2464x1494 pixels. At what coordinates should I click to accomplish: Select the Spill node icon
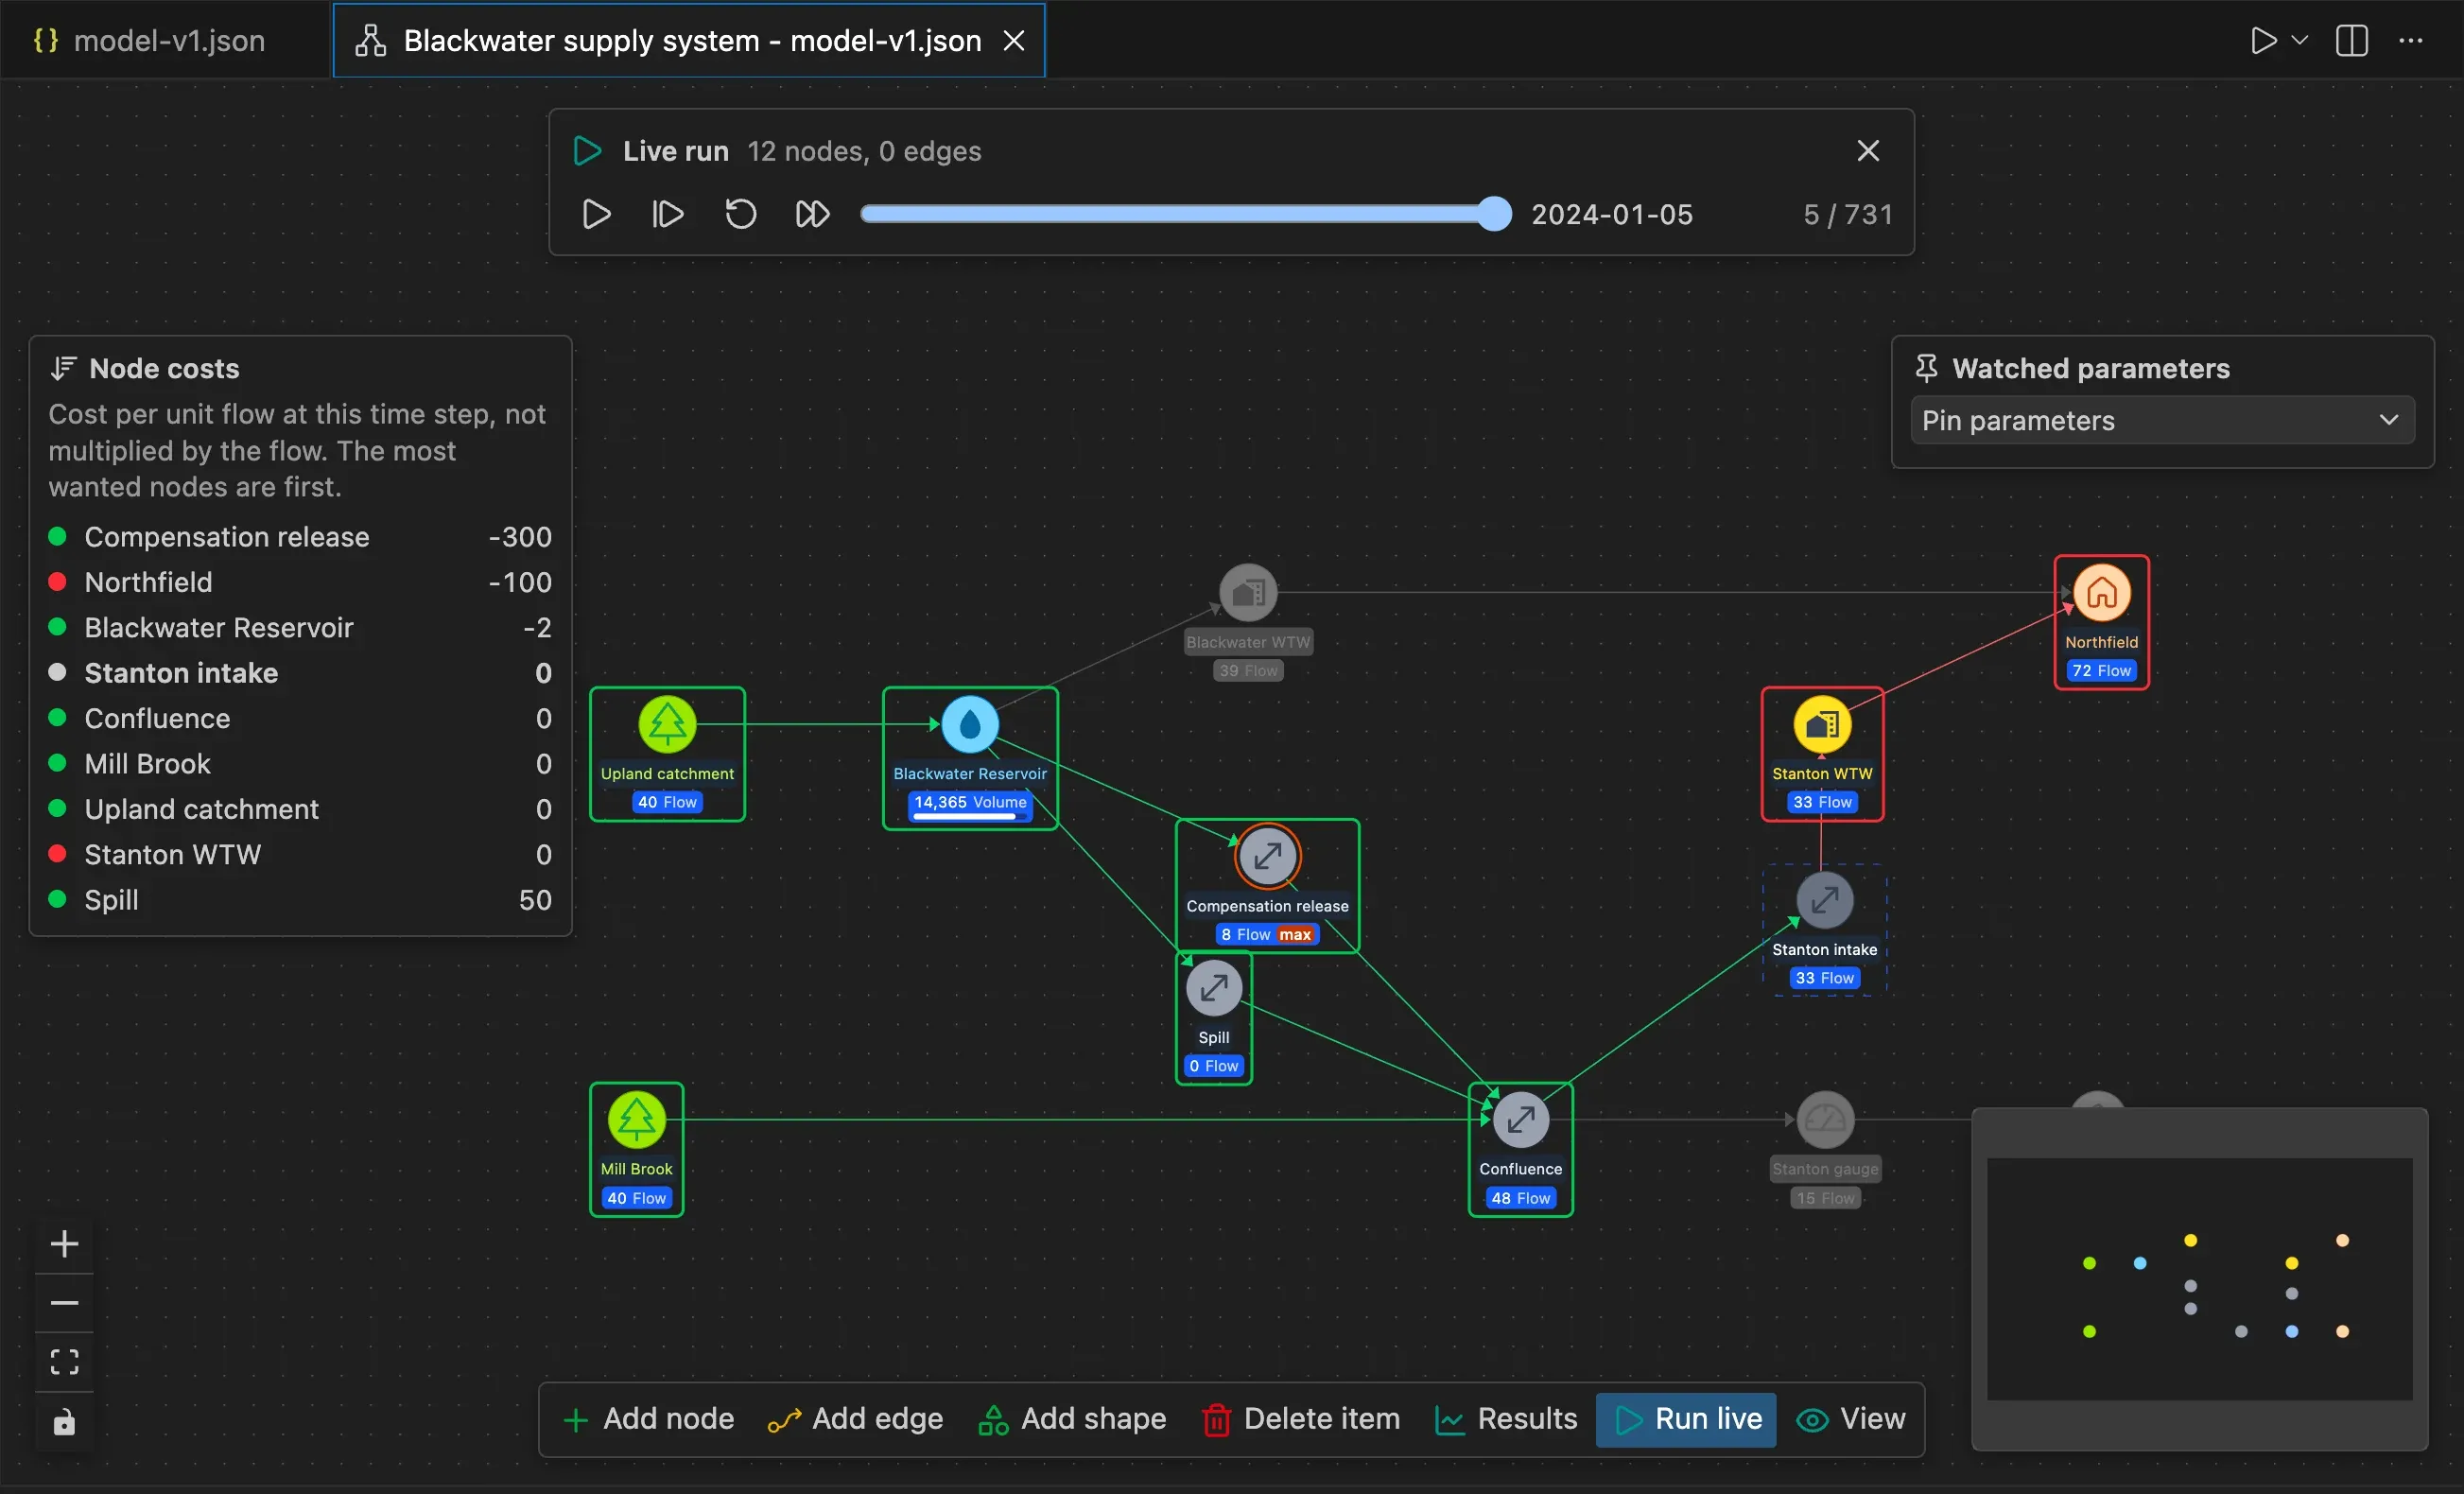(1213, 988)
